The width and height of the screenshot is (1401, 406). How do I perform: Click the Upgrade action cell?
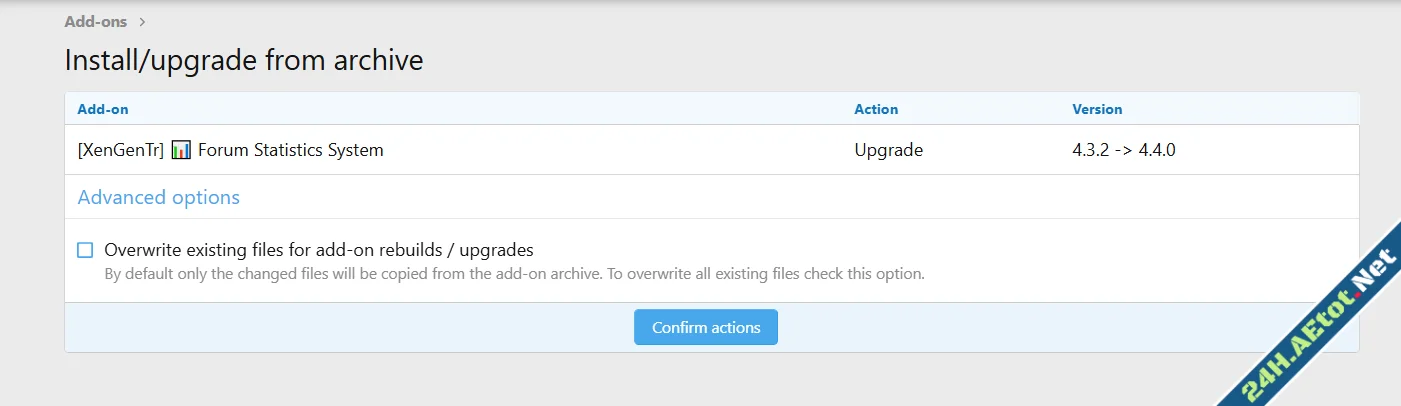[x=888, y=150]
